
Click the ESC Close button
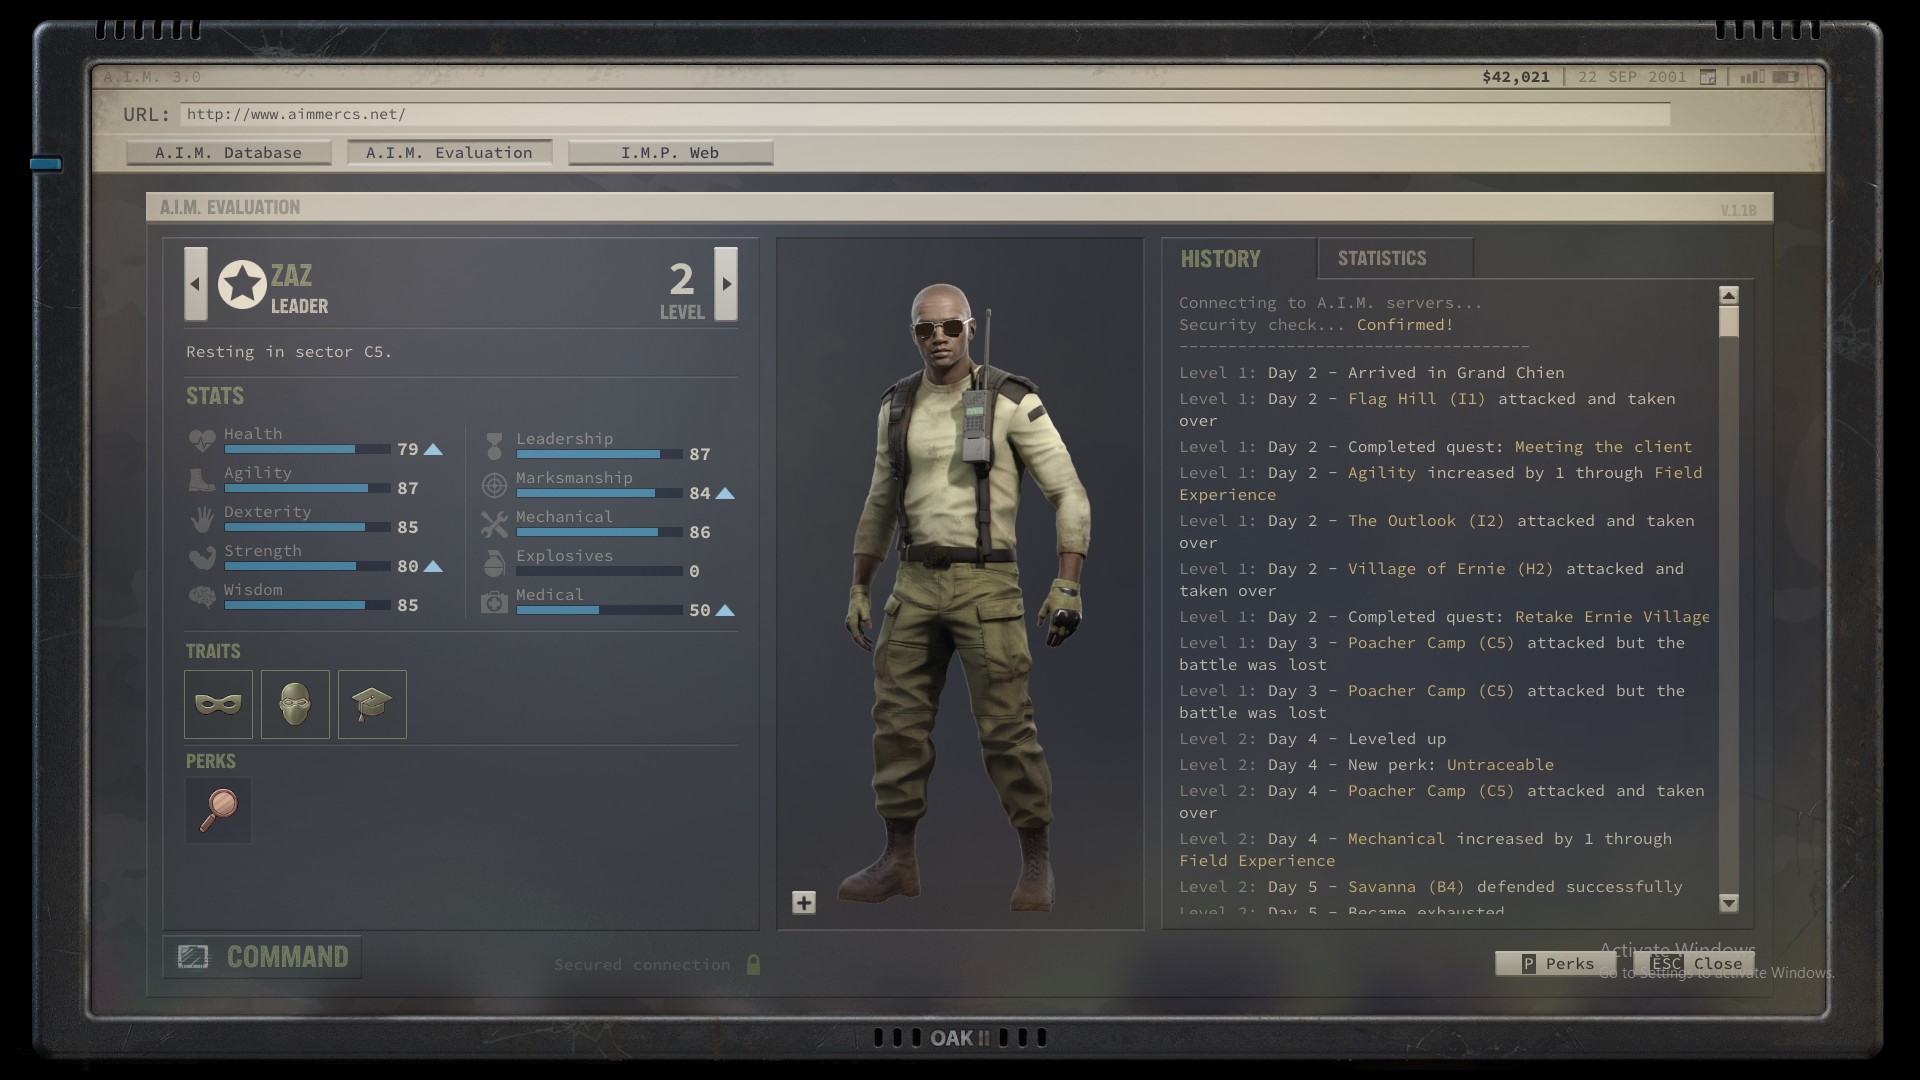tap(1694, 964)
